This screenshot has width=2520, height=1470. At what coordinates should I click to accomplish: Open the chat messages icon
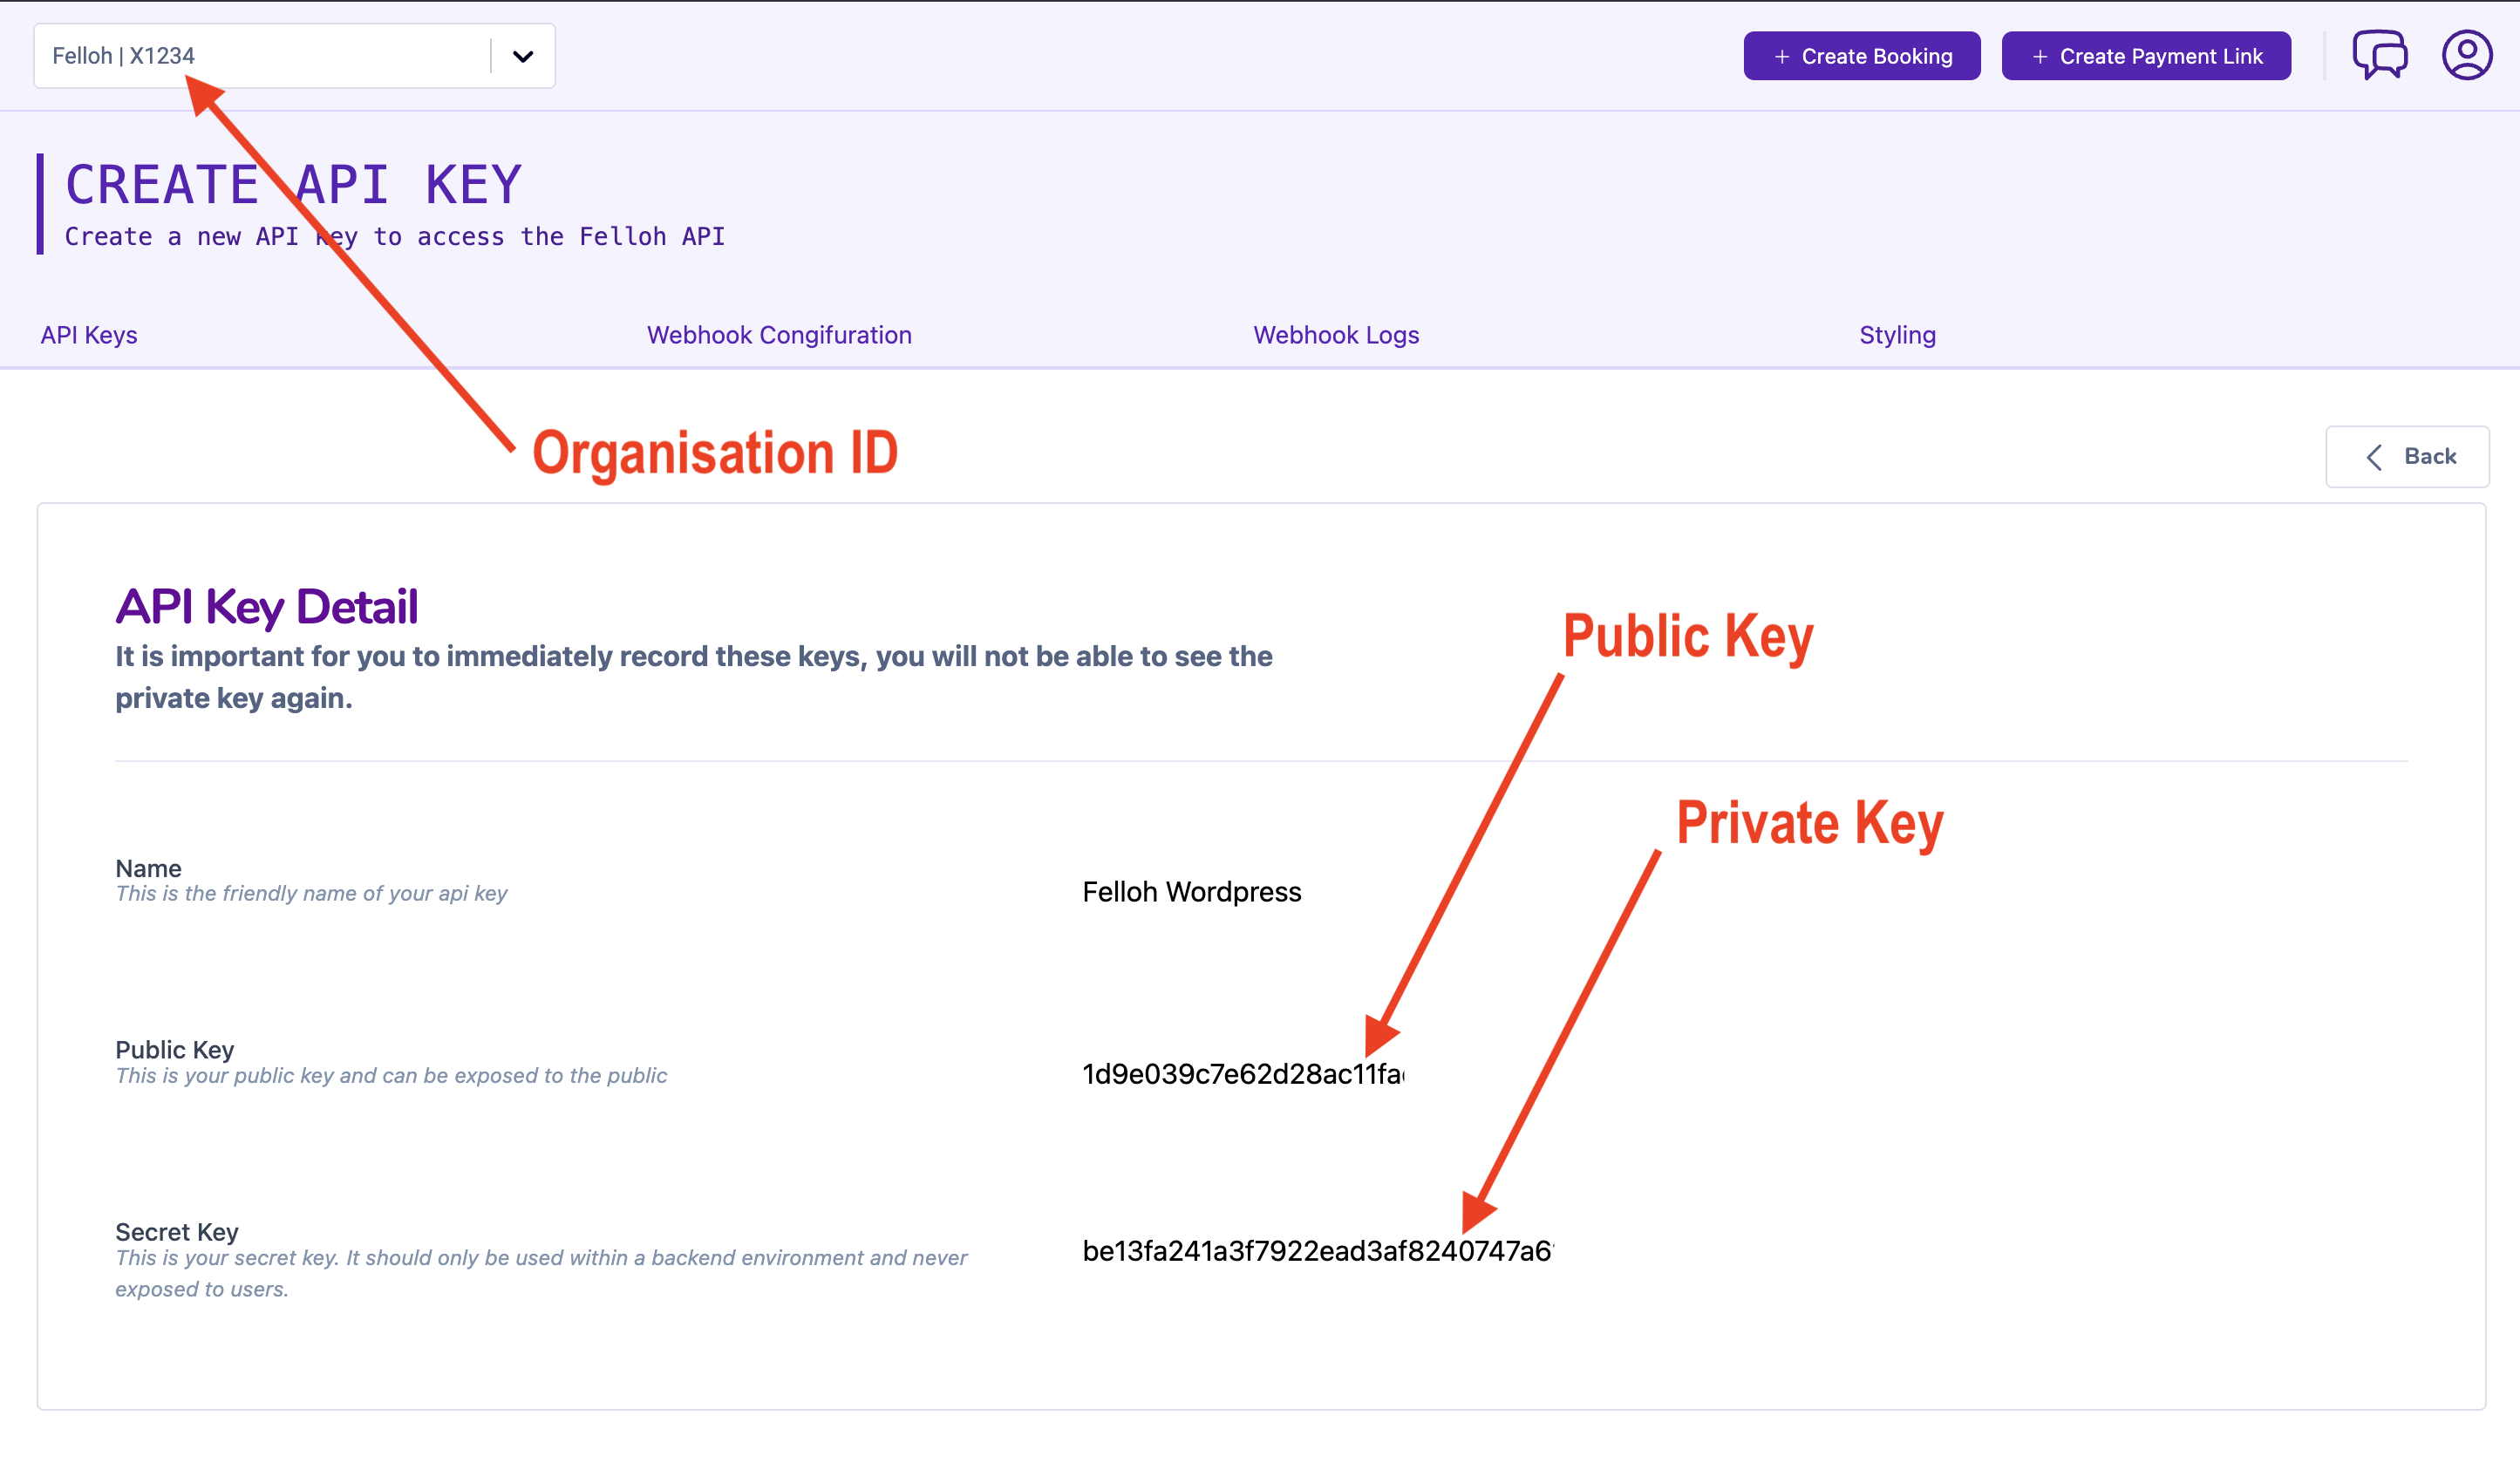pos(2379,55)
